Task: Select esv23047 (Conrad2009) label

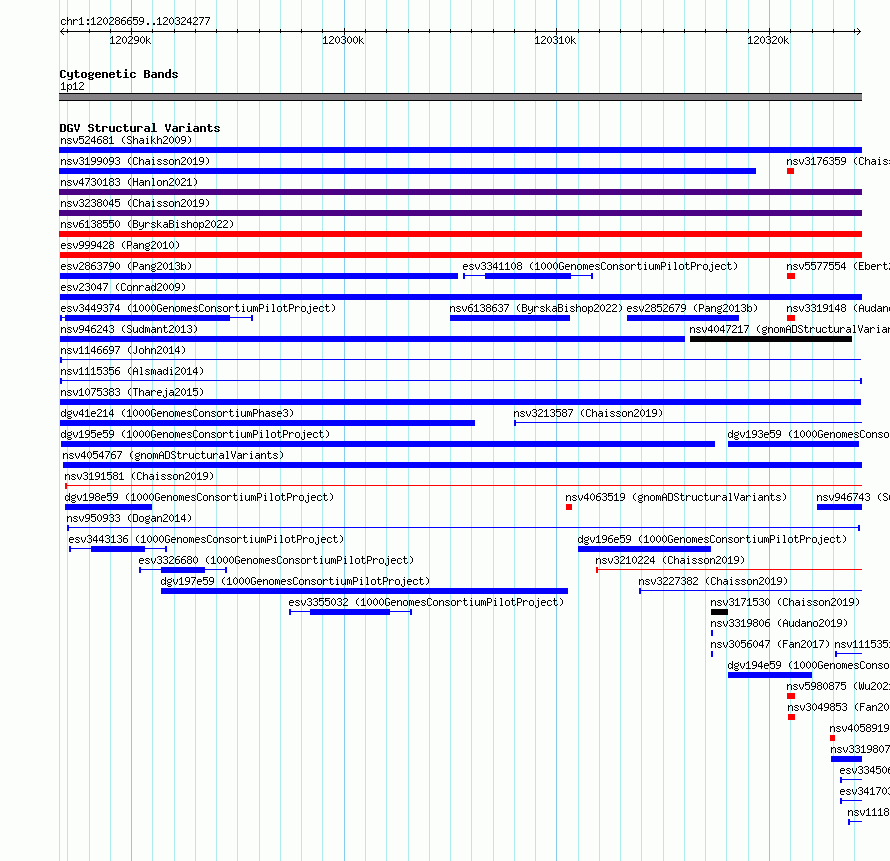Action: point(123,287)
